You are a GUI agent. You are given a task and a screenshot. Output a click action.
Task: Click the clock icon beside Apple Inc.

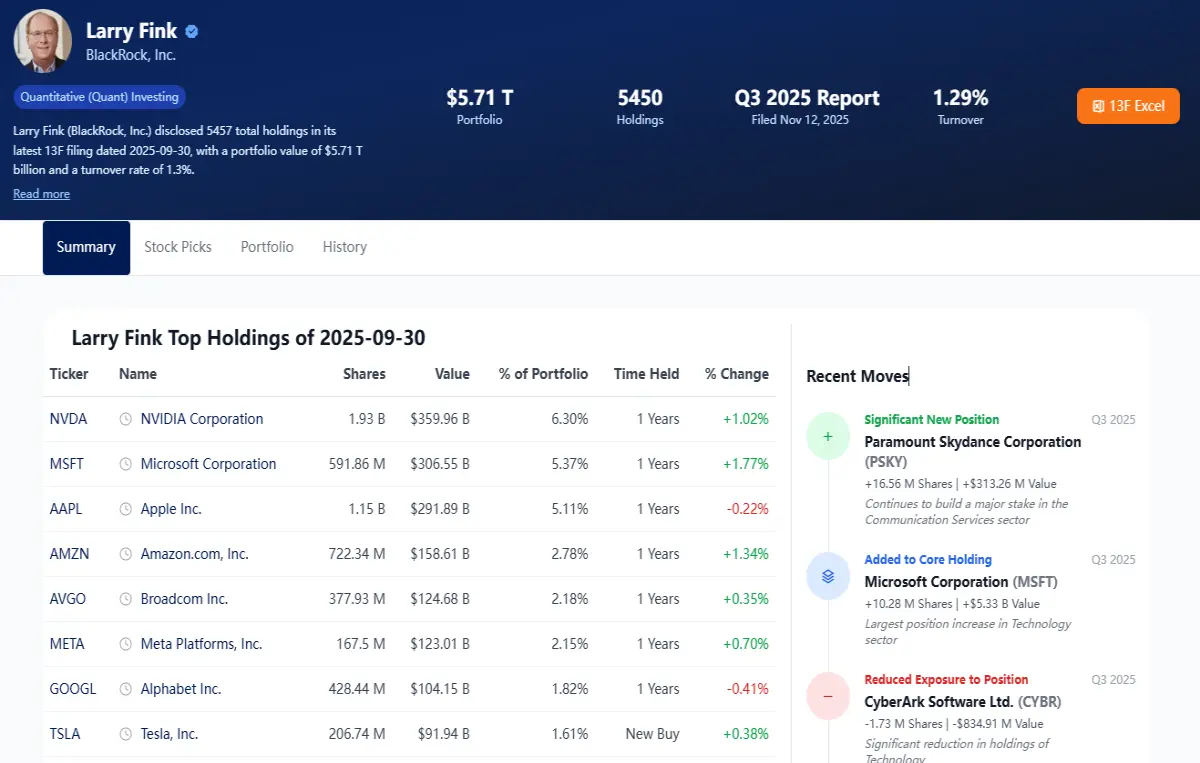pos(126,509)
